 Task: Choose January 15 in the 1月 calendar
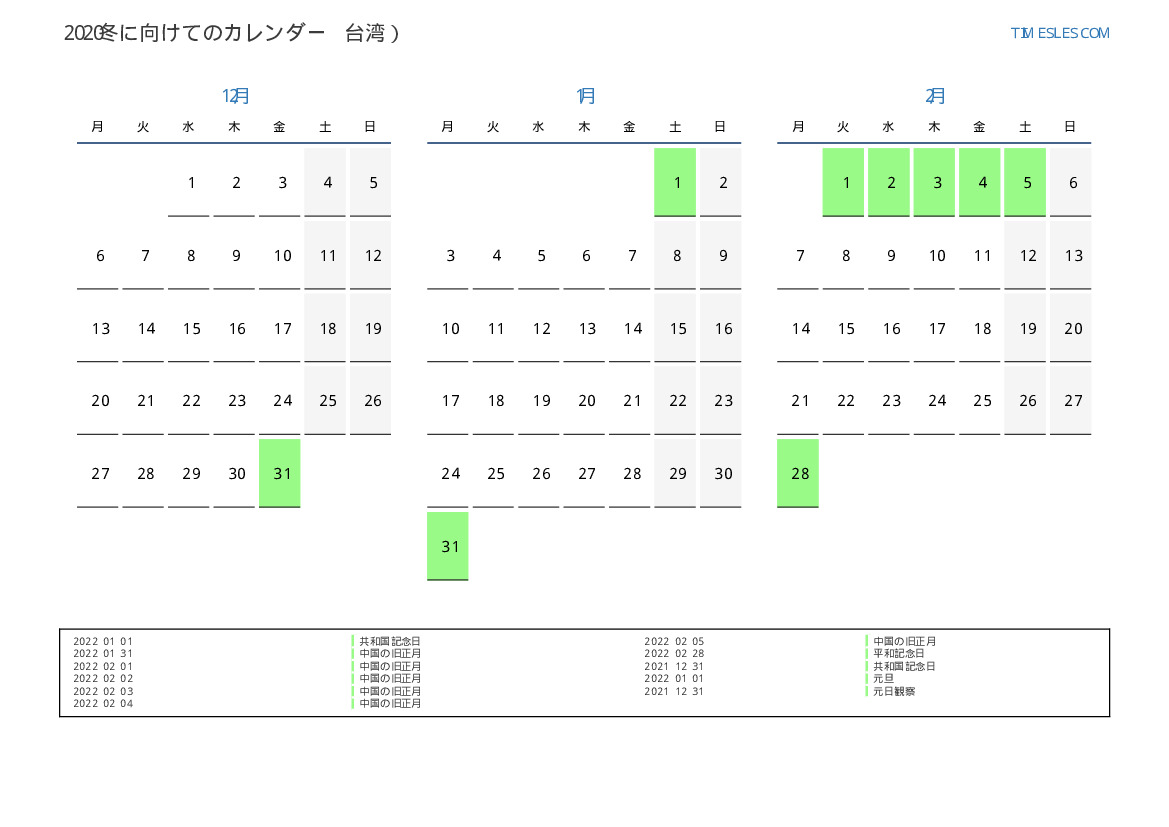pyautogui.click(x=675, y=328)
